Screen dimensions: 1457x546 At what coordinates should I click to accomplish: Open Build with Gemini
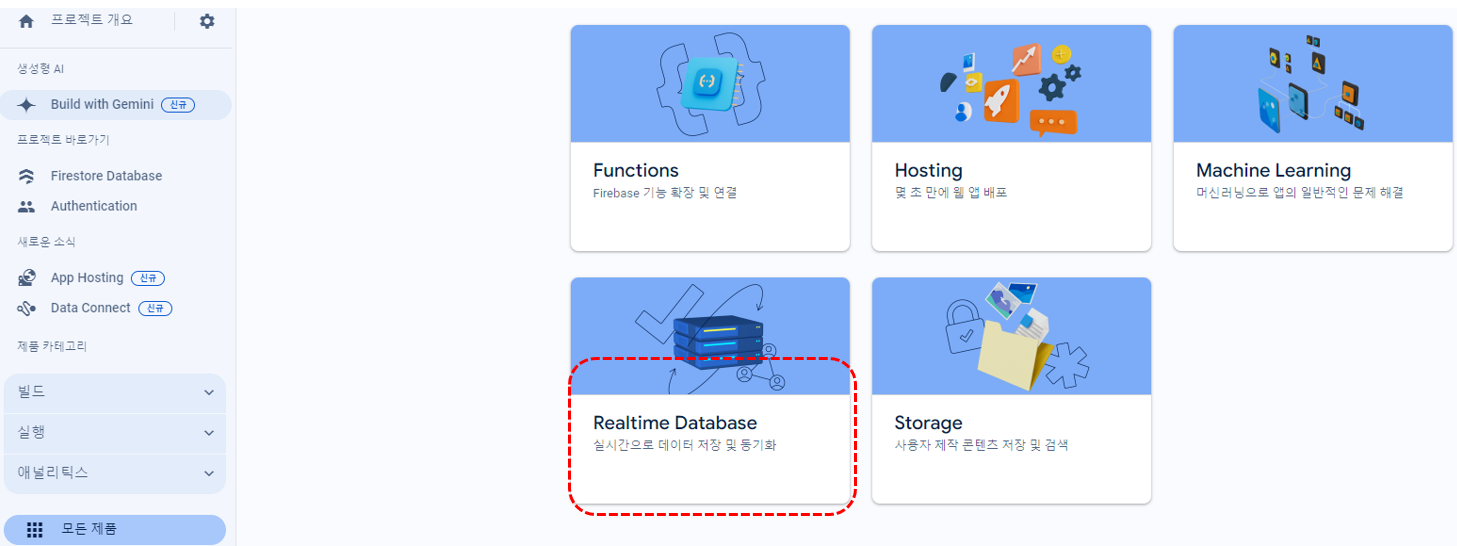coord(115,105)
